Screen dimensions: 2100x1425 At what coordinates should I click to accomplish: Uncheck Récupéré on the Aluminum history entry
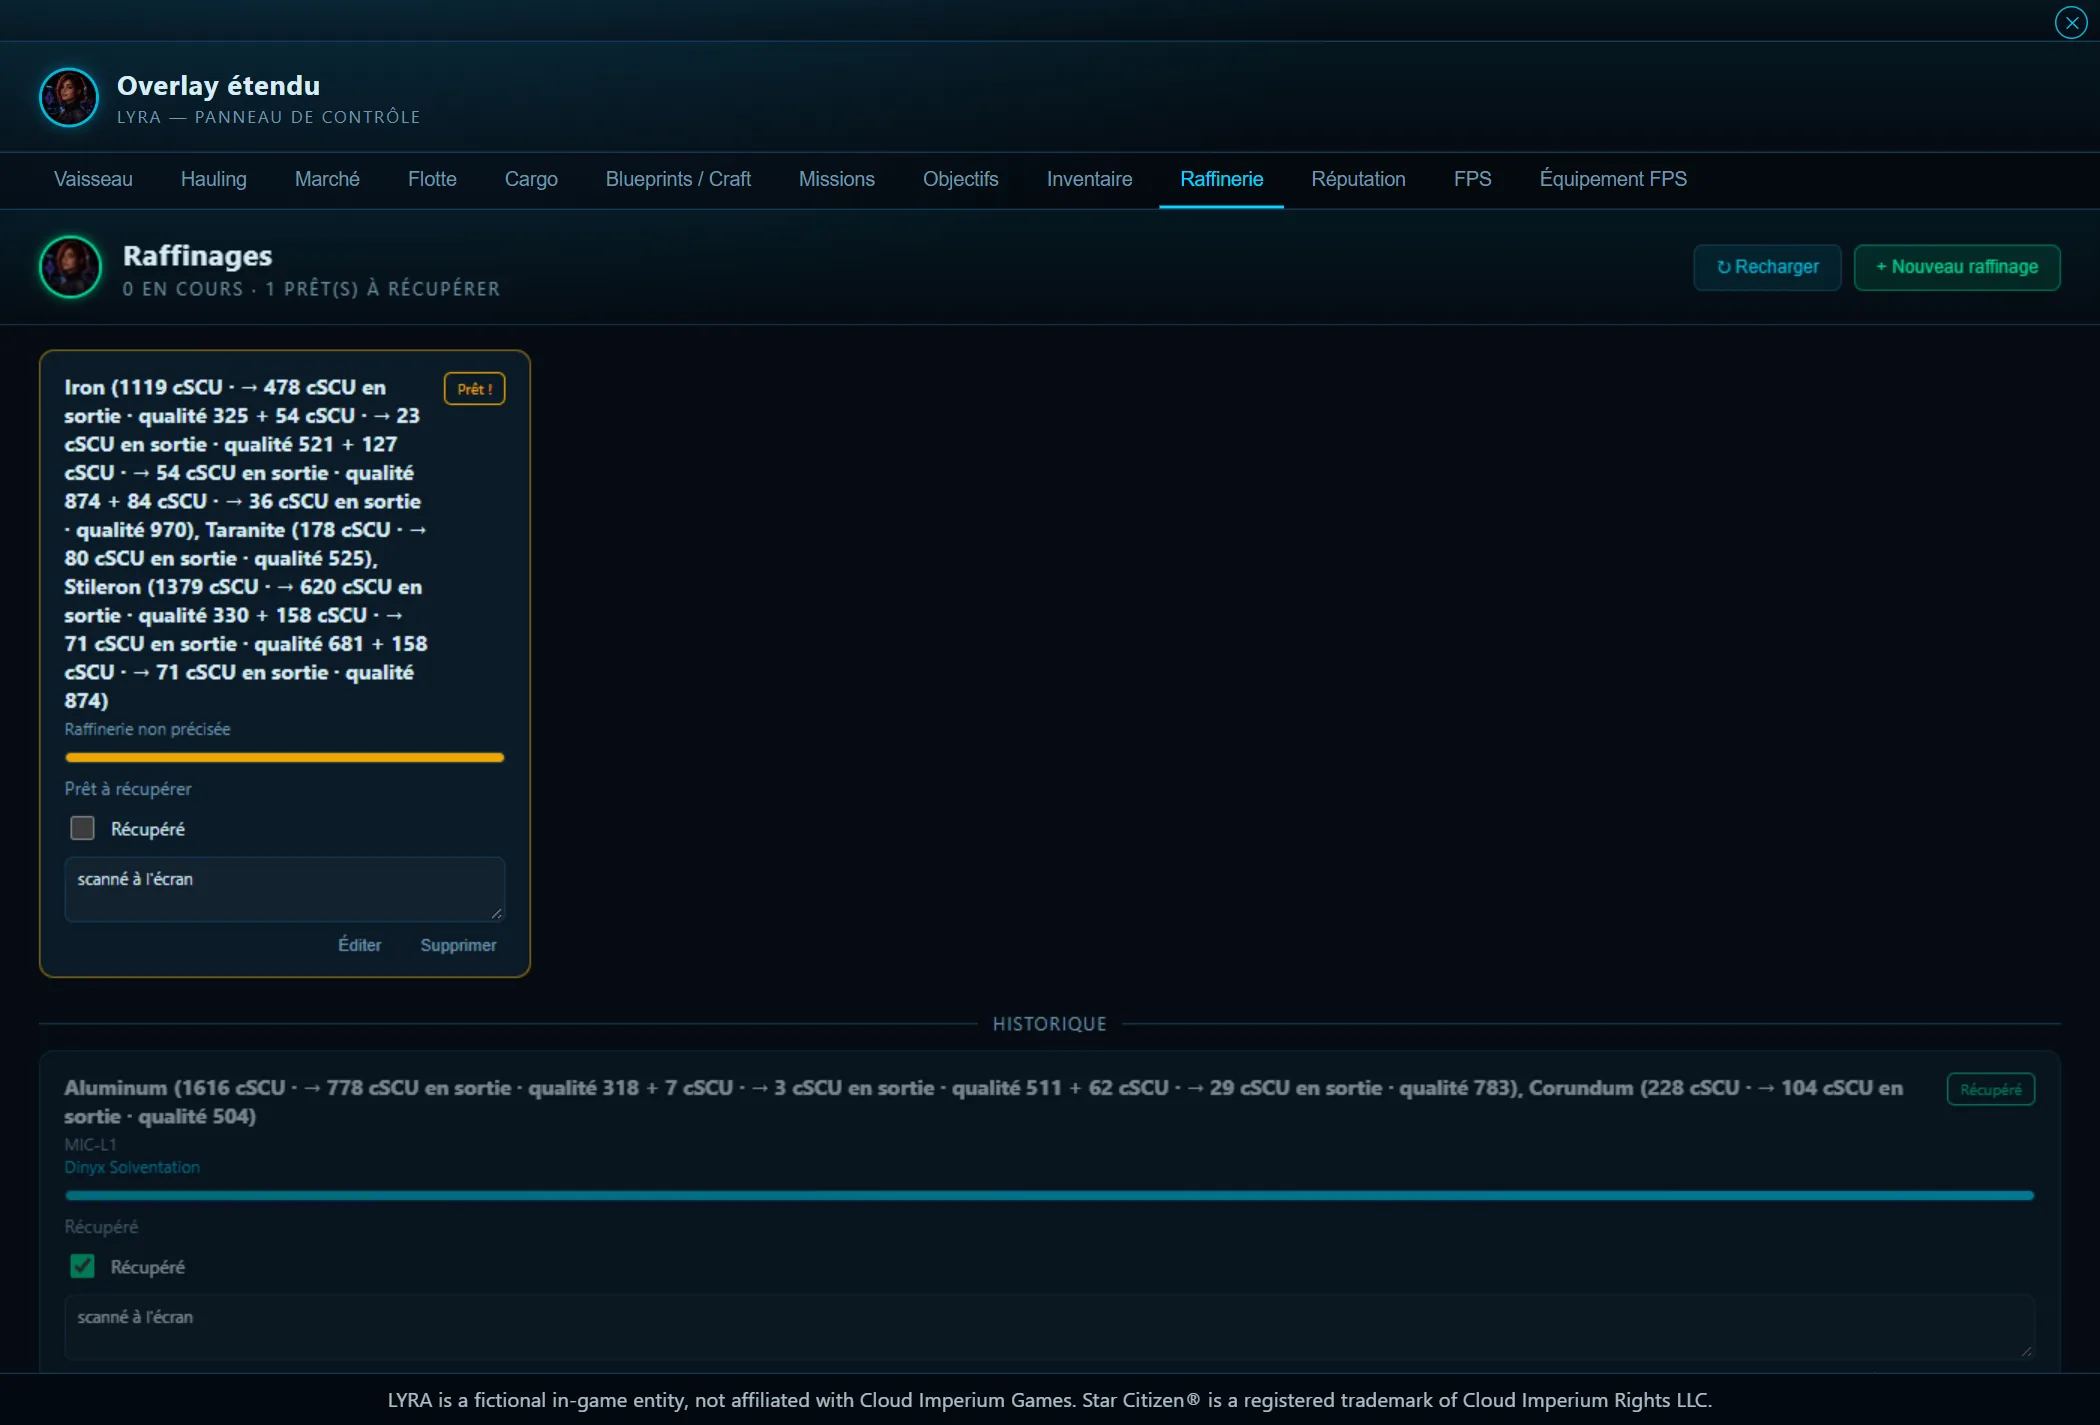pyautogui.click(x=82, y=1266)
